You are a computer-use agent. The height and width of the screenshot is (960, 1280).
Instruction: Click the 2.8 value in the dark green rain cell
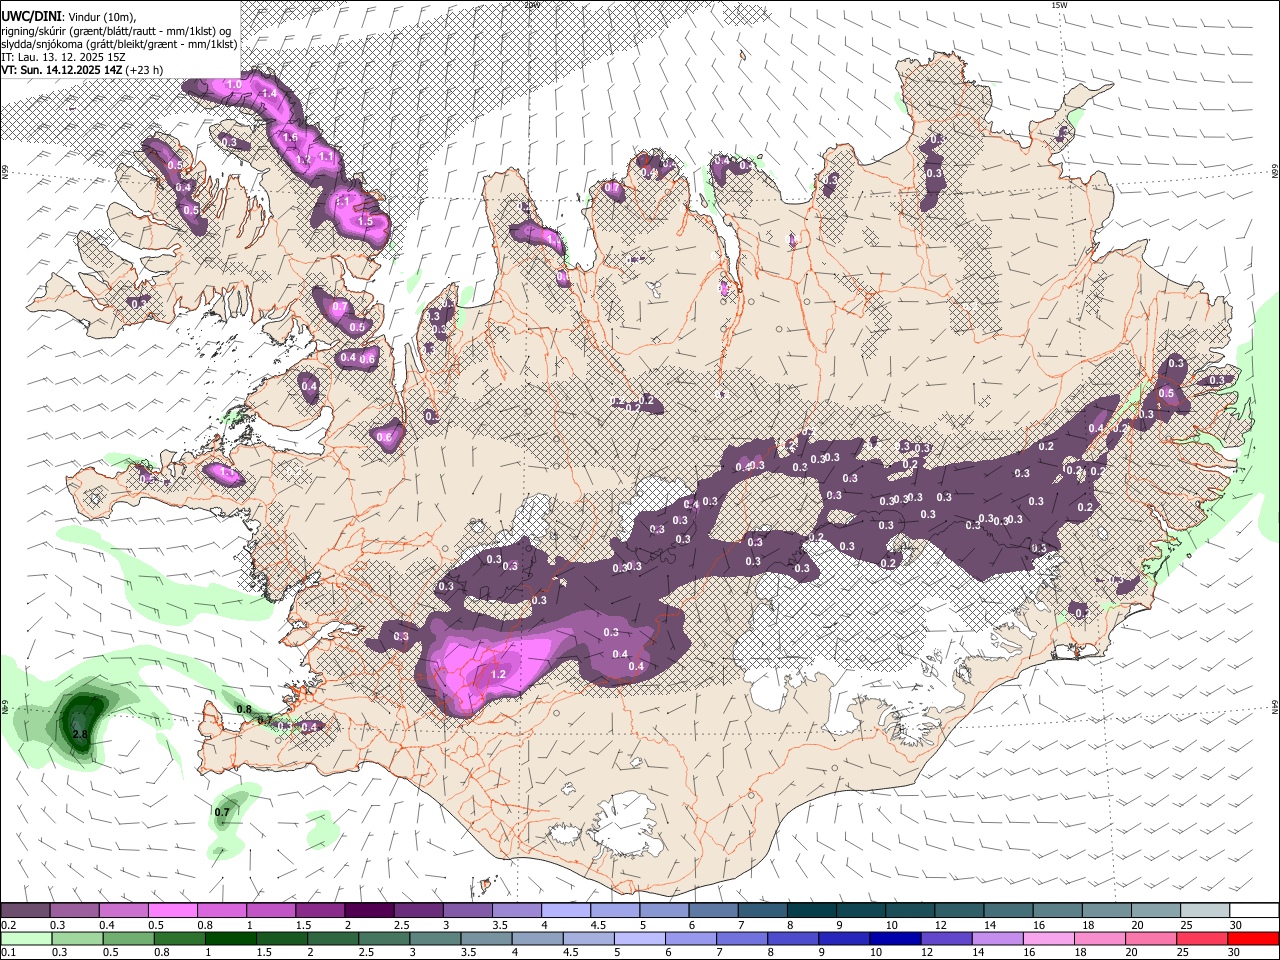(81, 734)
